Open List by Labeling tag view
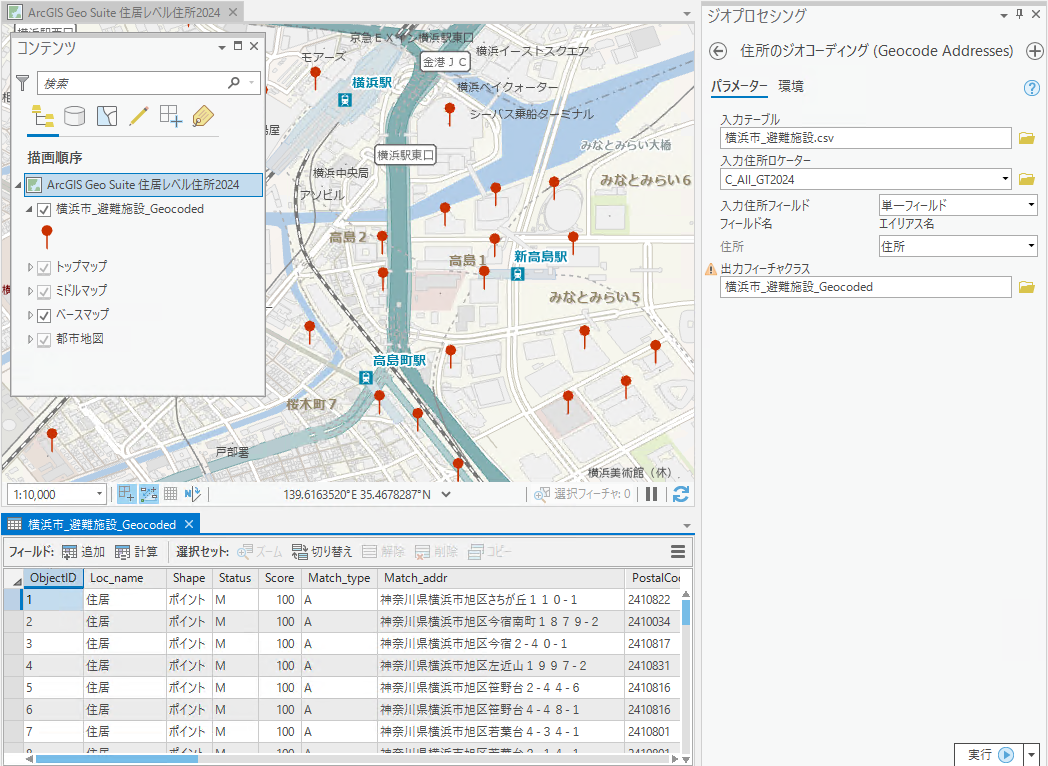The width and height of the screenshot is (1048, 766). pyautogui.click(x=203, y=116)
